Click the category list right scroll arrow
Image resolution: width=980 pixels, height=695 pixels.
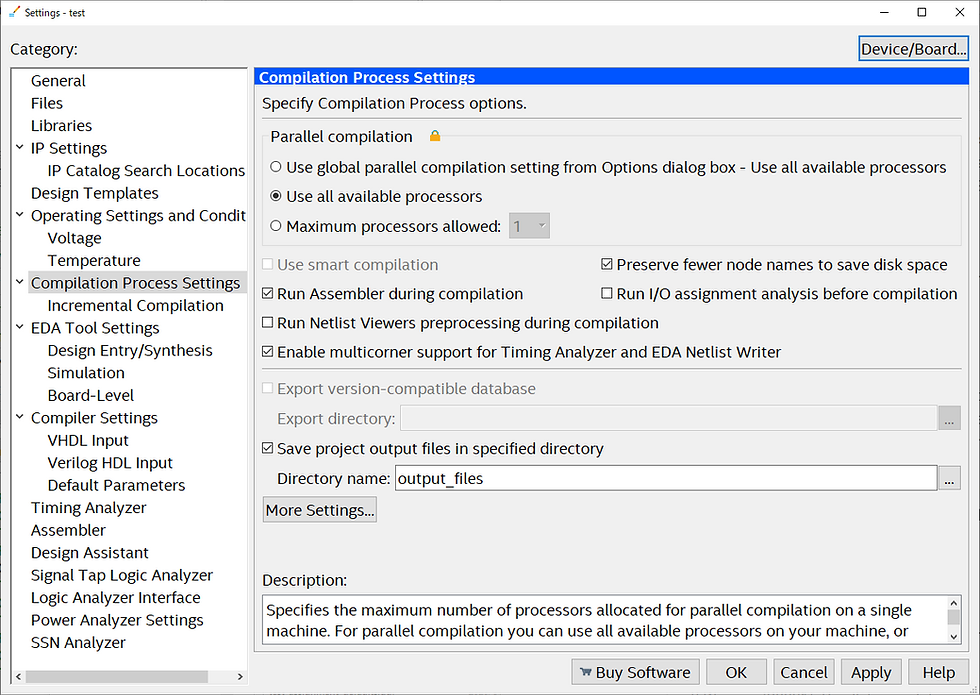click(x=240, y=676)
